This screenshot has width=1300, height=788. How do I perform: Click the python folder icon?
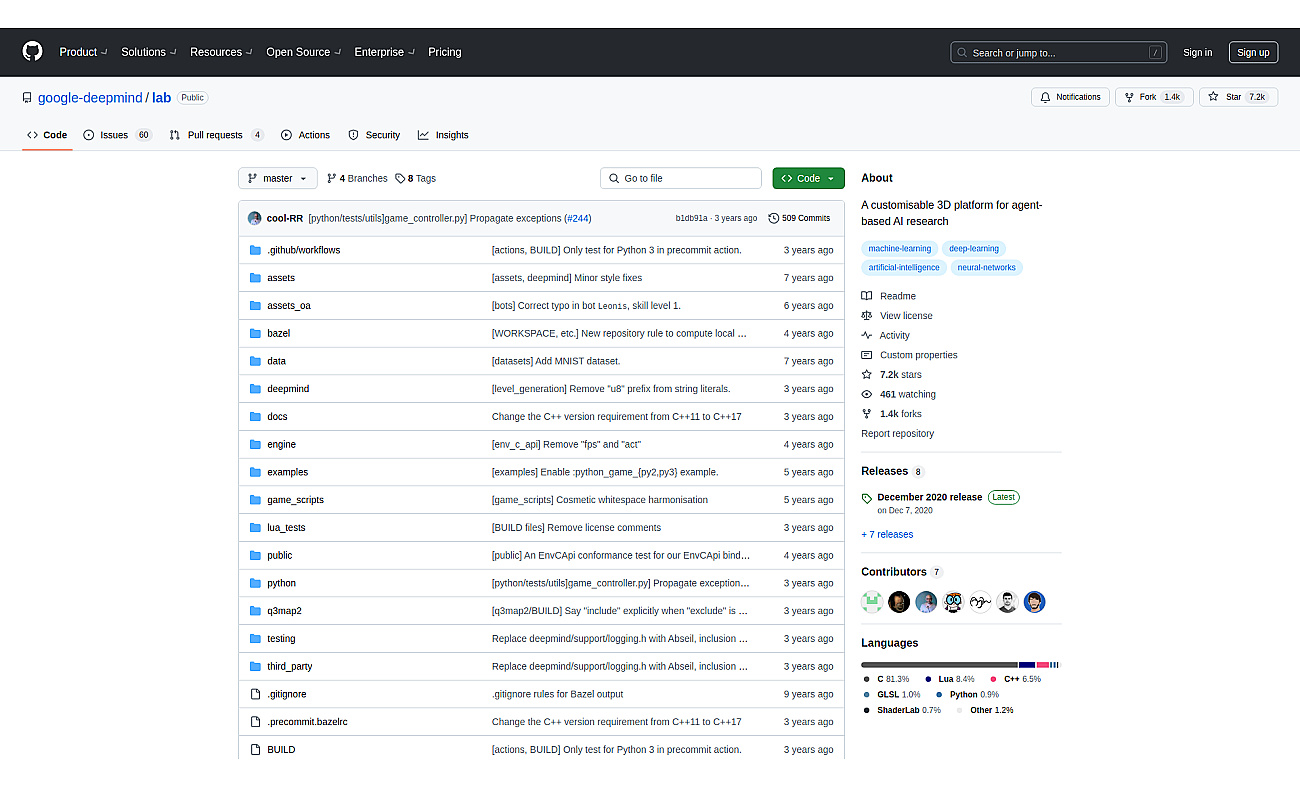256,583
